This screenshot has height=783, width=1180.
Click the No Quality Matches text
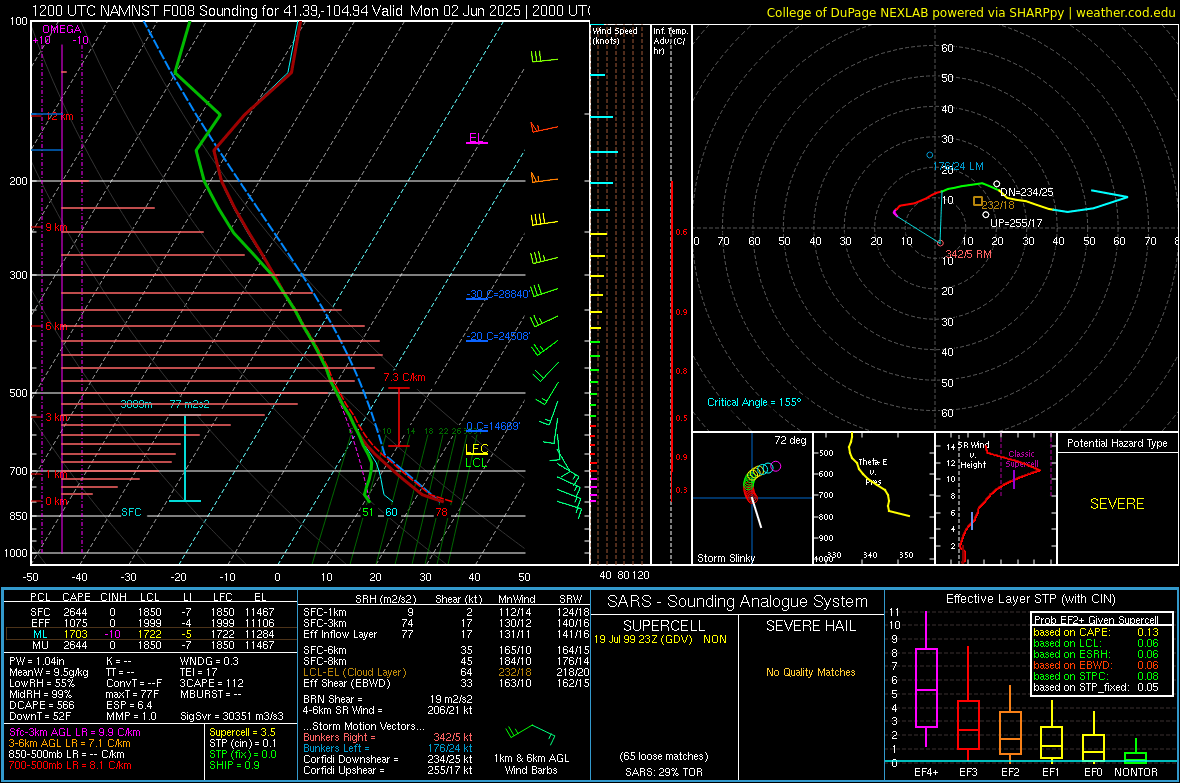(810, 672)
